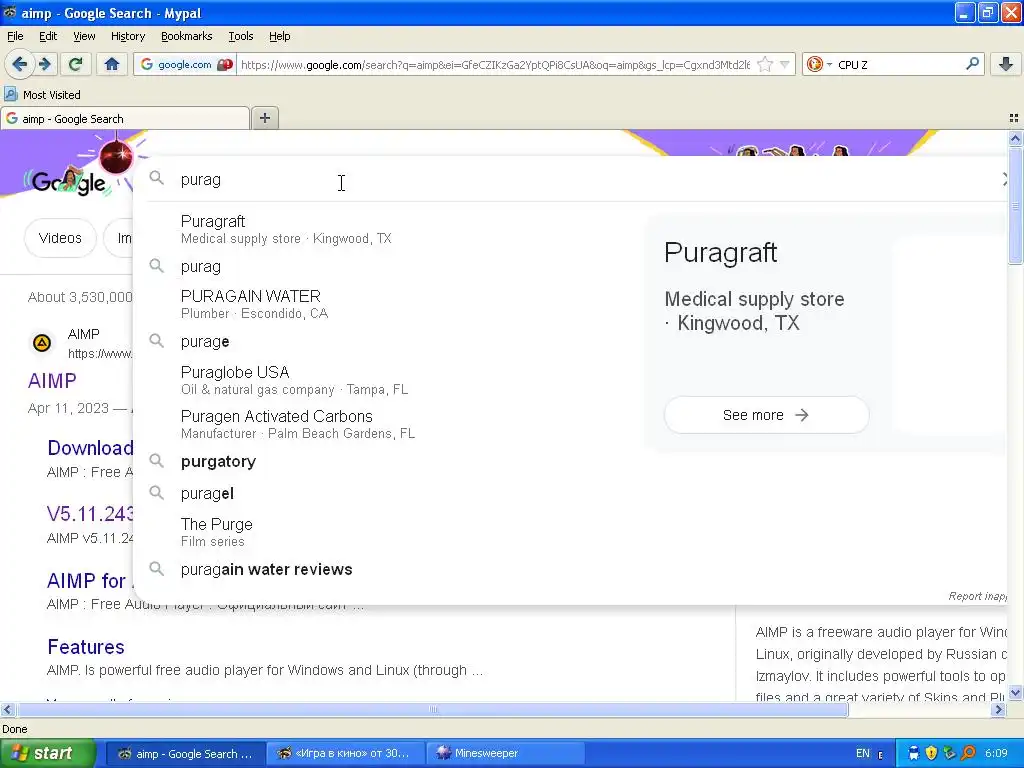Select the aimp - Google Search tab

tap(125, 119)
